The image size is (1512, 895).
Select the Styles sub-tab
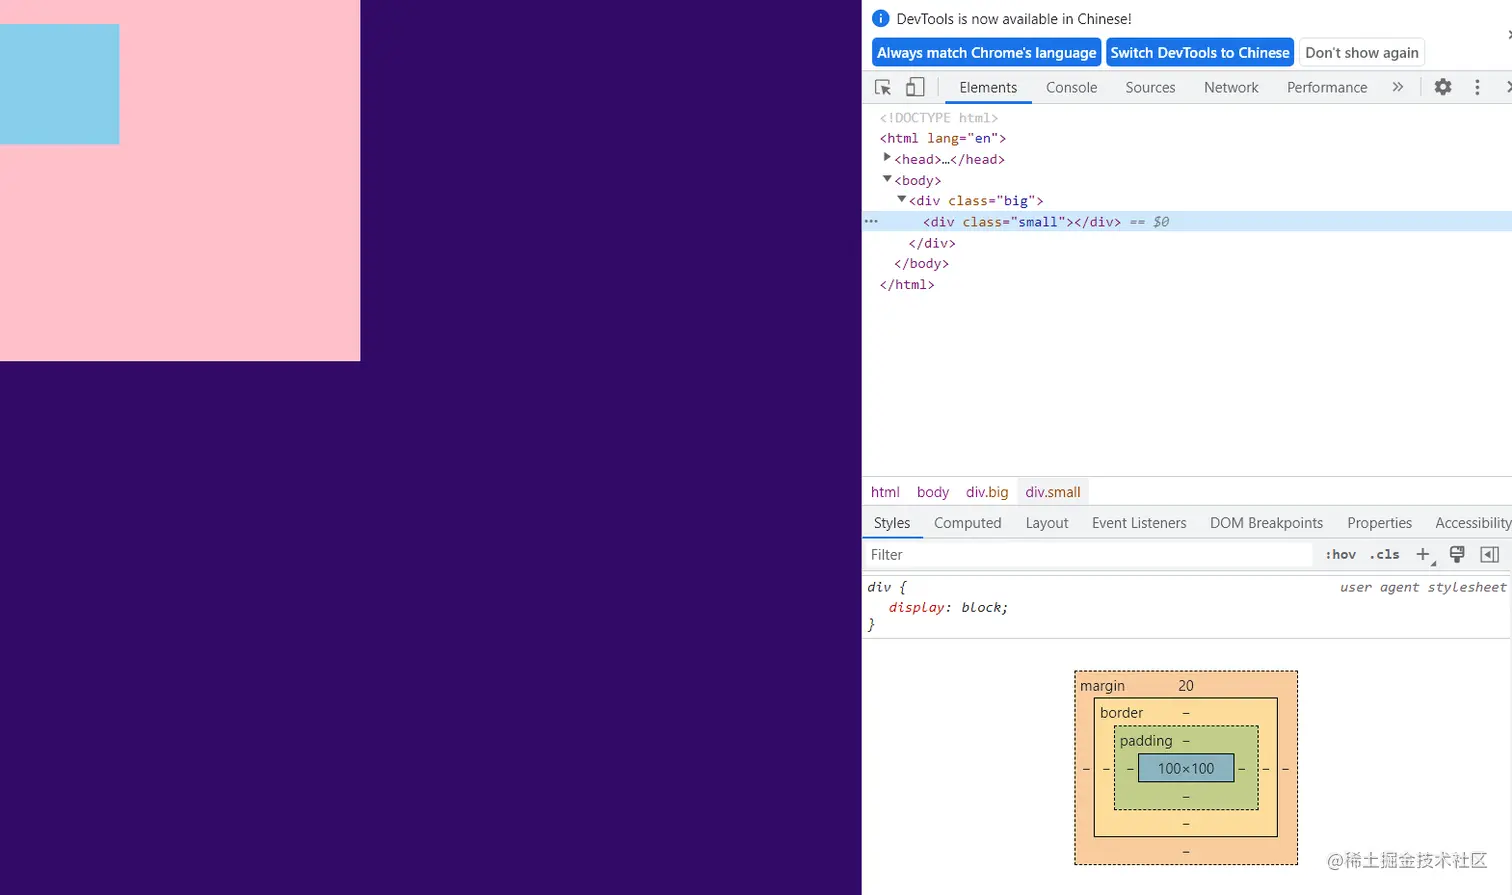coord(892,523)
